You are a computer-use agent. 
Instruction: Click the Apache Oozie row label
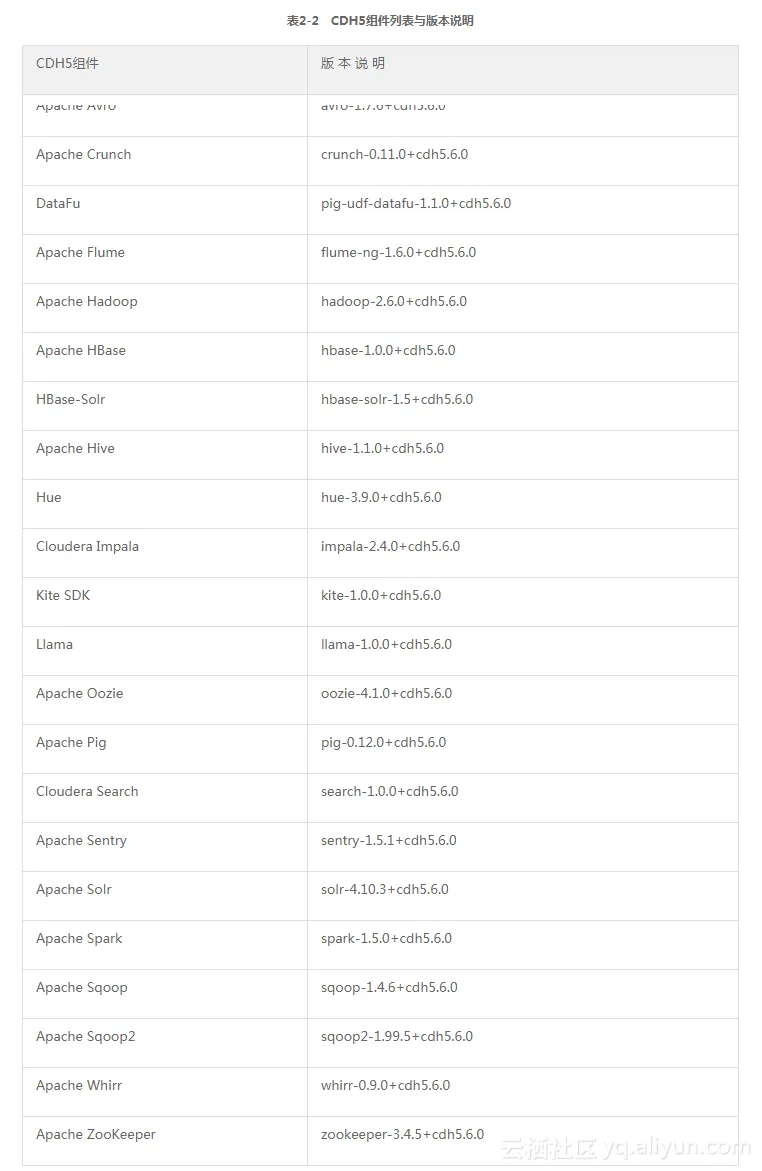point(79,694)
